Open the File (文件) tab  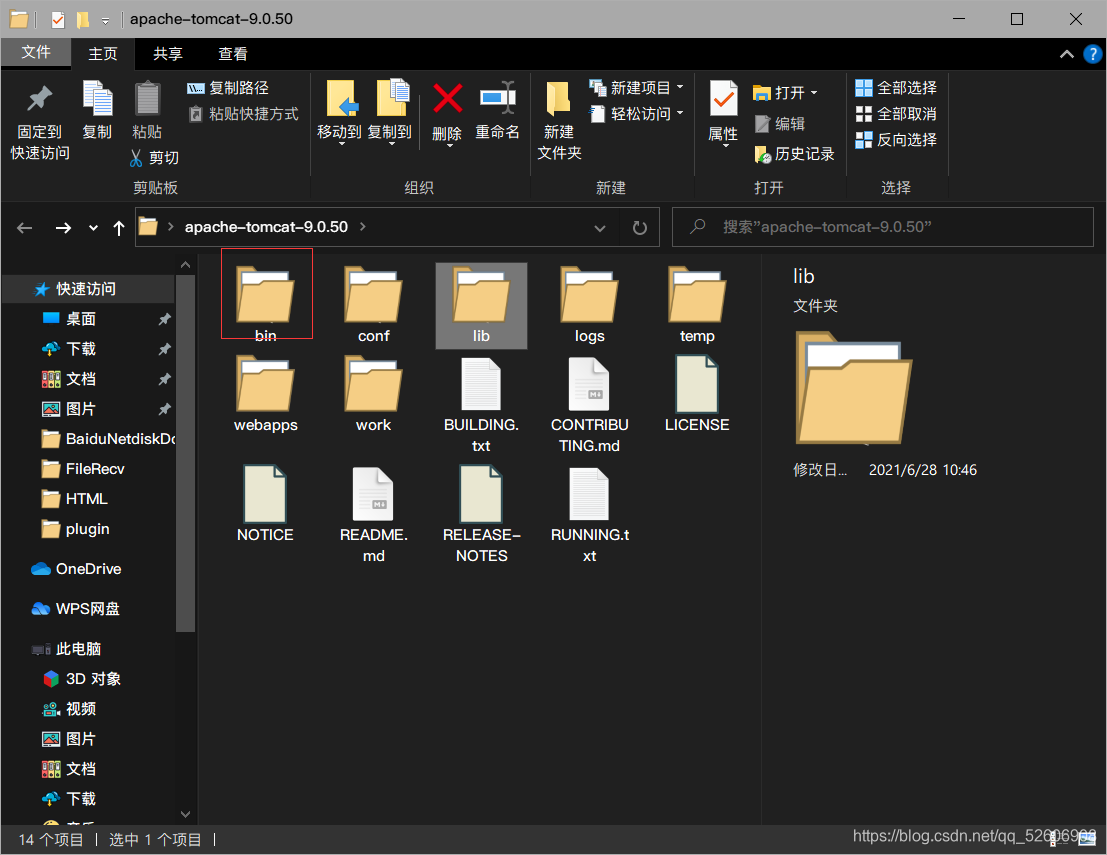(36, 52)
